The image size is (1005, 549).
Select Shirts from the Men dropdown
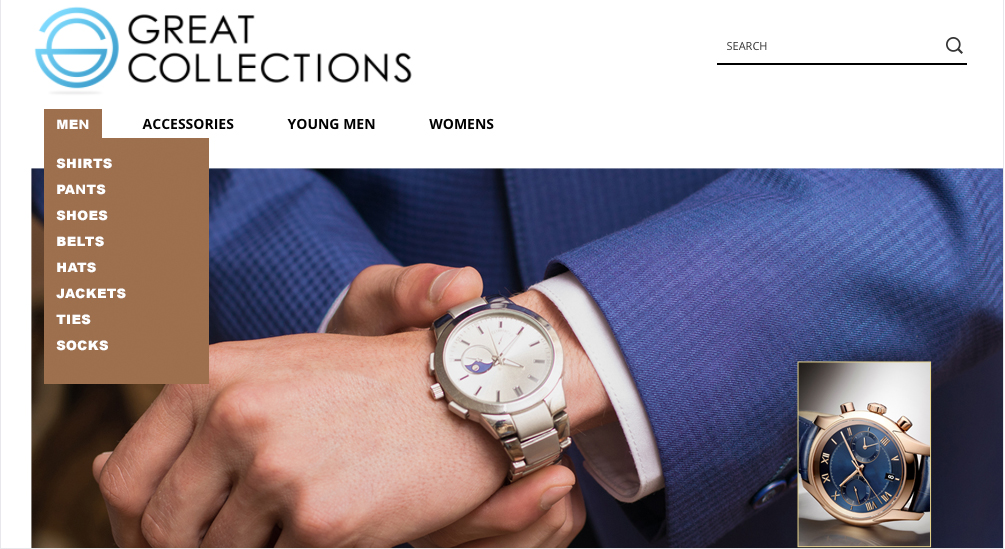coord(84,163)
